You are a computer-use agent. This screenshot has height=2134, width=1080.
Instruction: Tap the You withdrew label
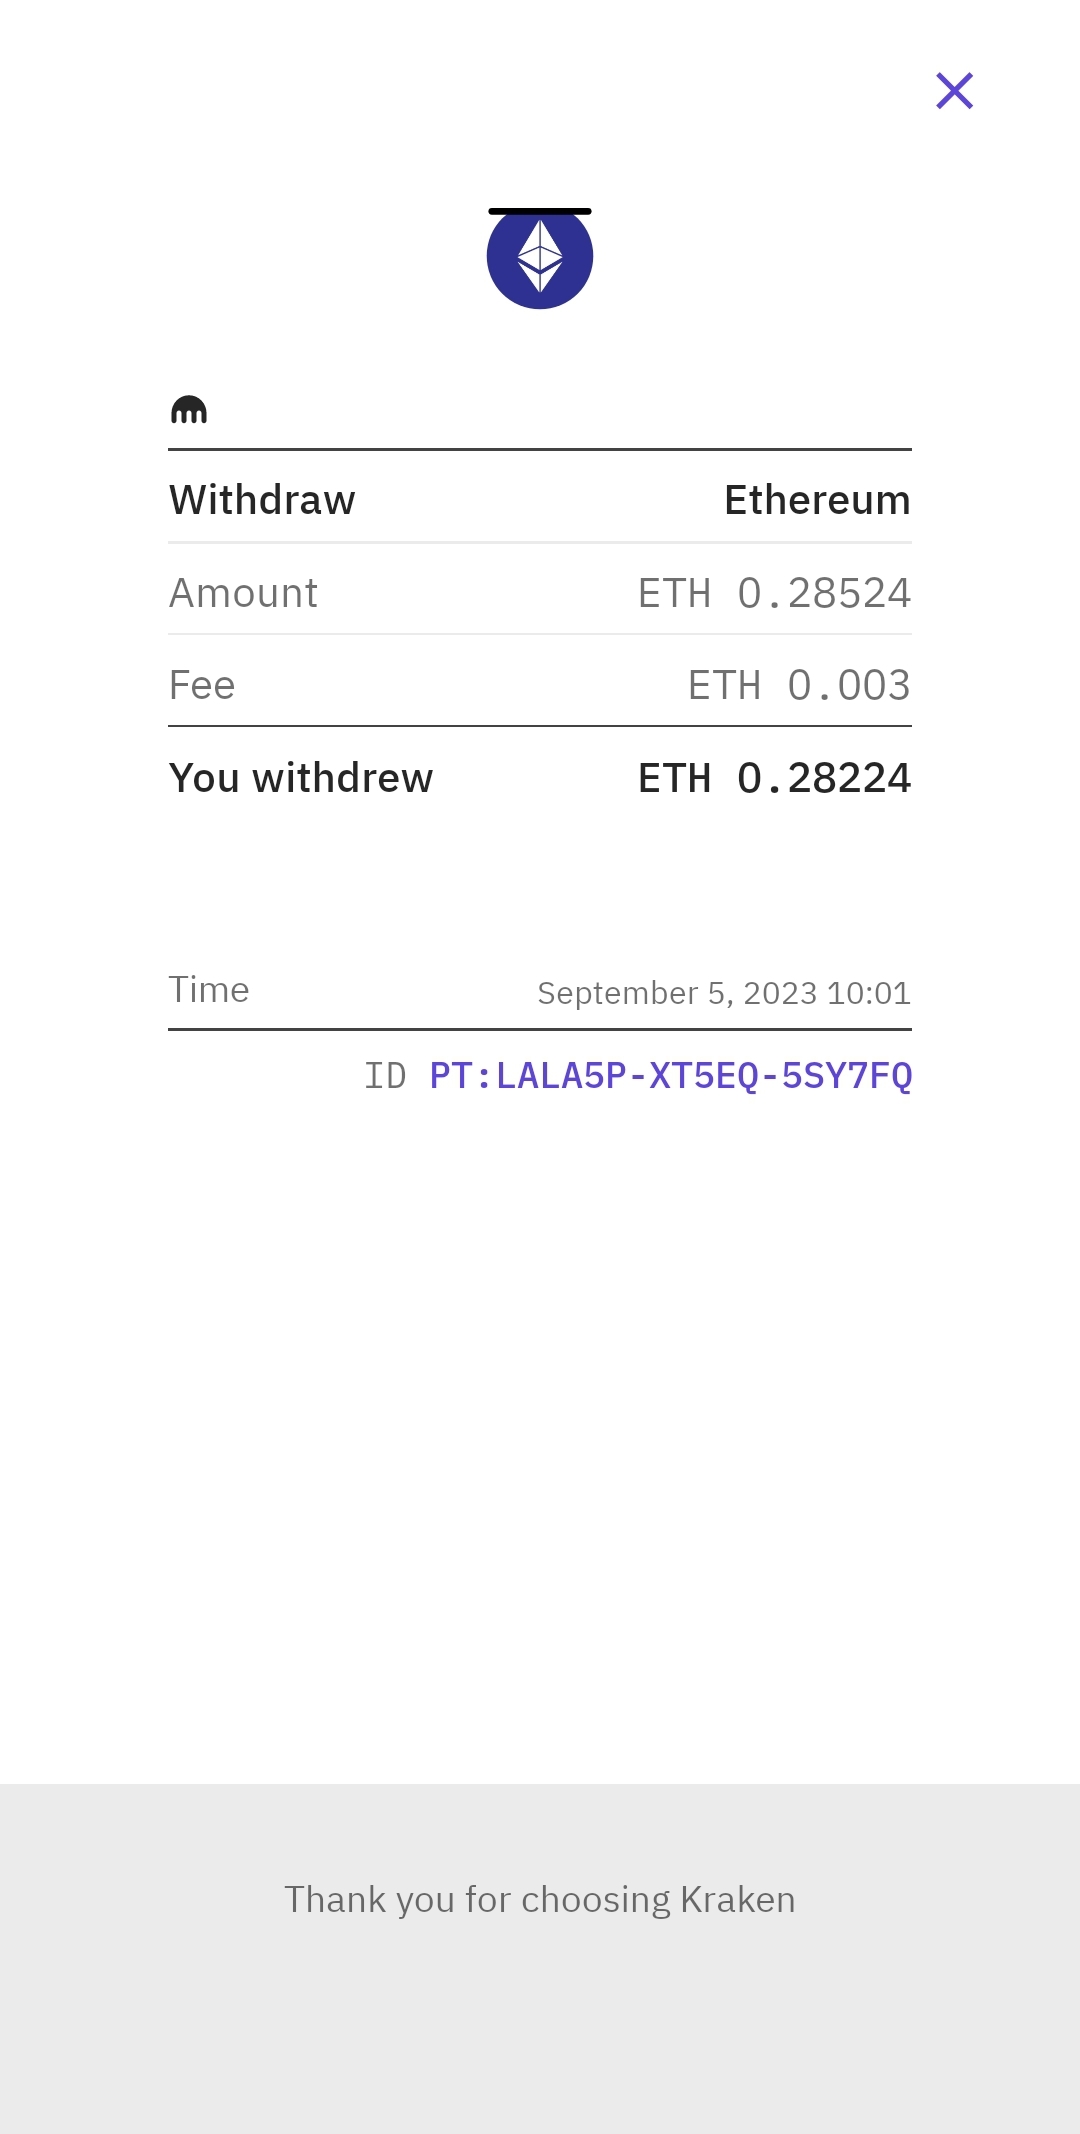301,778
